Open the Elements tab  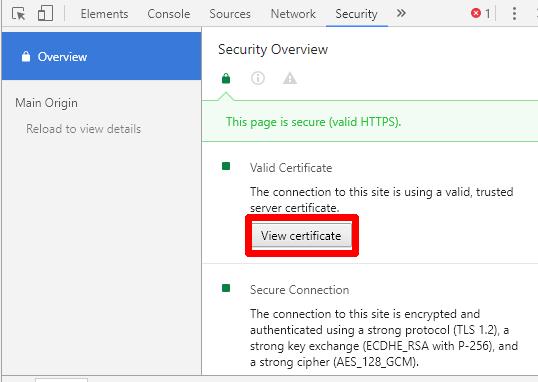(104, 14)
